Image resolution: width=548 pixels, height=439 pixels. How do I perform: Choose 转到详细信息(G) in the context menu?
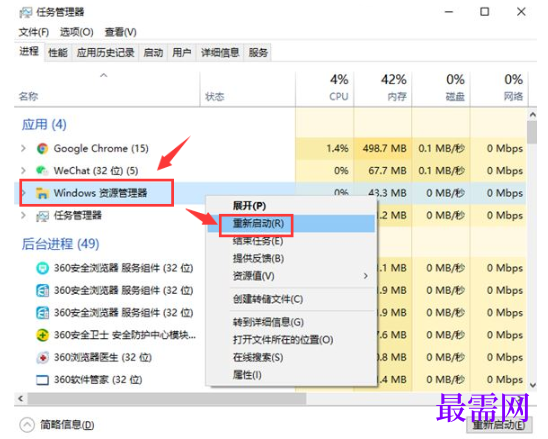pyautogui.click(x=291, y=322)
